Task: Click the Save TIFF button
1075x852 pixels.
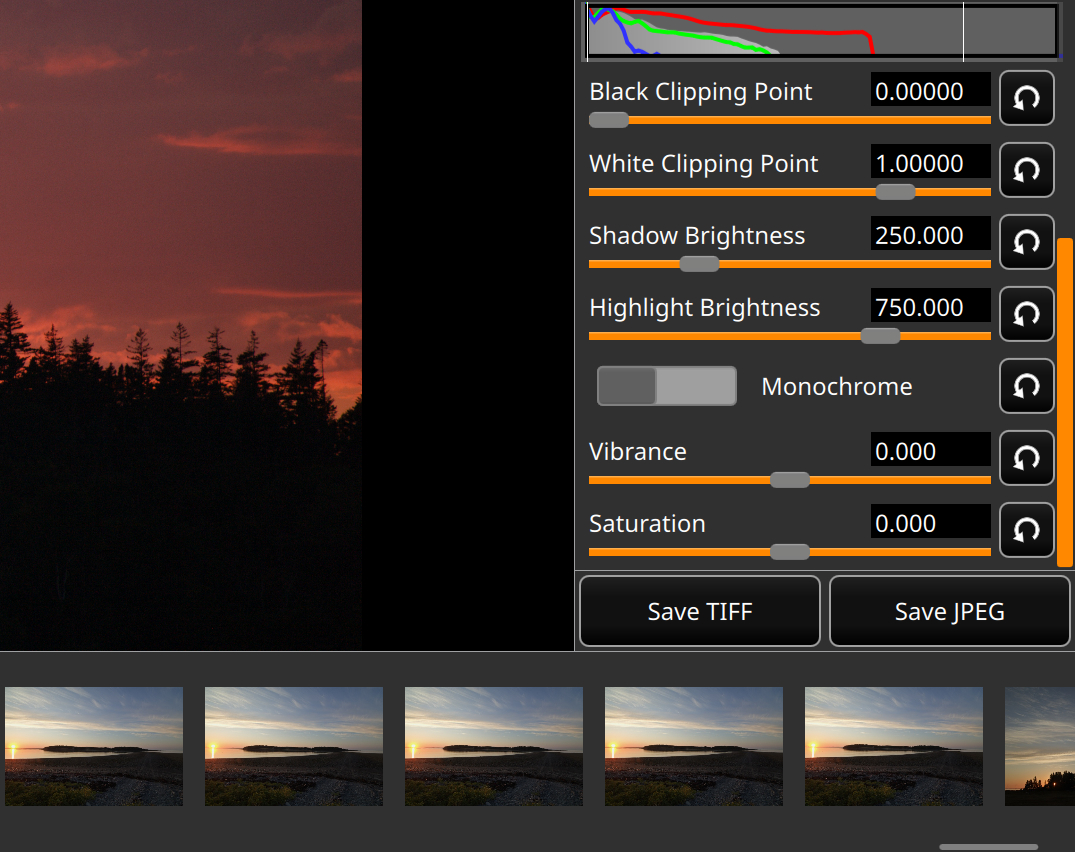Action: (699, 611)
